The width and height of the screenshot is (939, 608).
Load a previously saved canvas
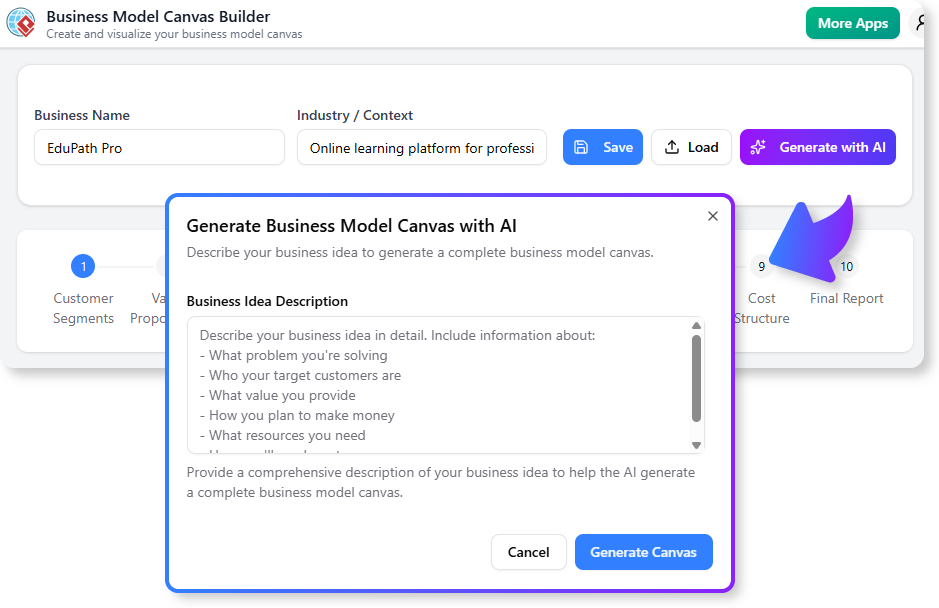click(691, 146)
